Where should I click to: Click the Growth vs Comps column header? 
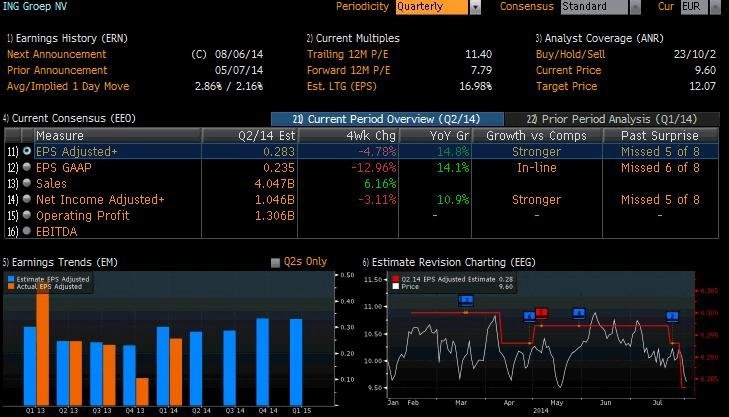tap(537, 135)
